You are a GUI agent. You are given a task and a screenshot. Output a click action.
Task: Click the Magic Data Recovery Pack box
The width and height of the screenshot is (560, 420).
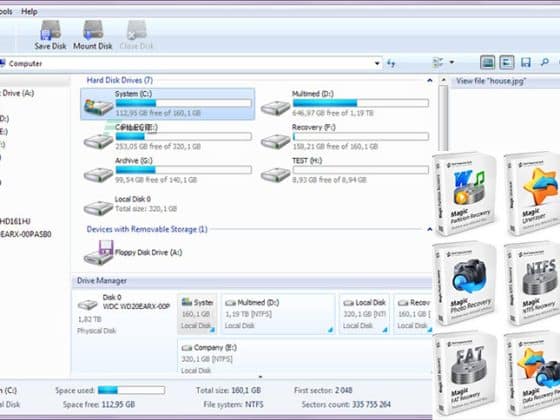[532, 374]
